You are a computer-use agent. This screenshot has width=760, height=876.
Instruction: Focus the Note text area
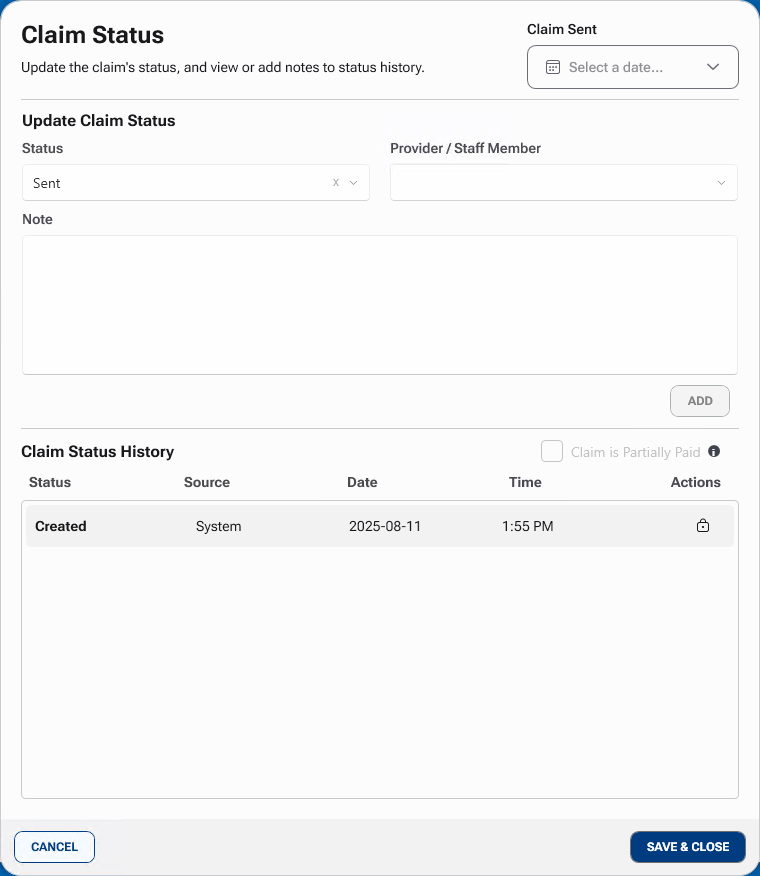(x=379, y=305)
